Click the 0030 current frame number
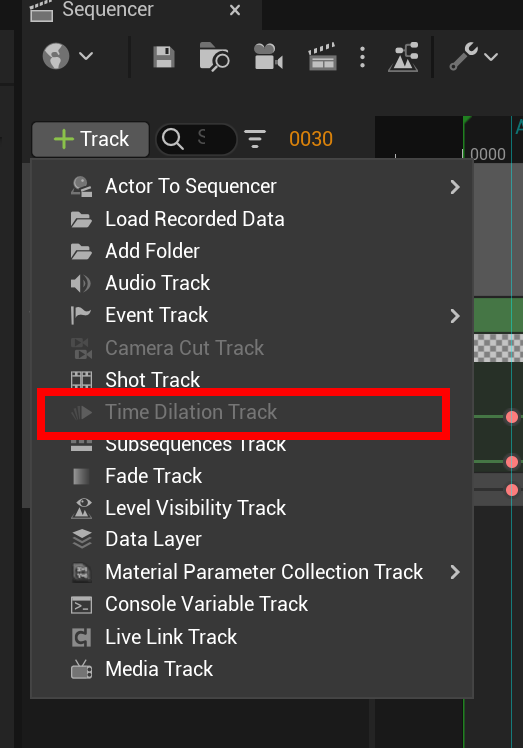Viewport: 523px width, 748px height. point(311,139)
